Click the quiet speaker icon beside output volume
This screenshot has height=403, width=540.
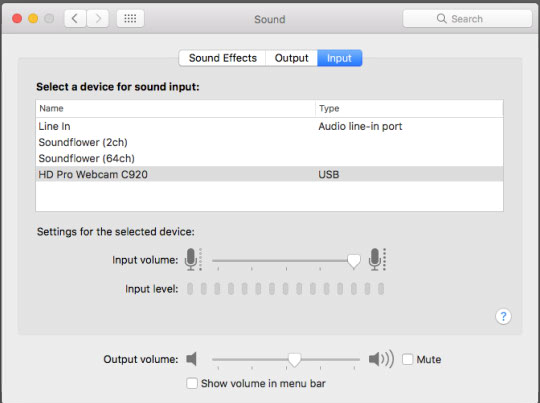191,359
